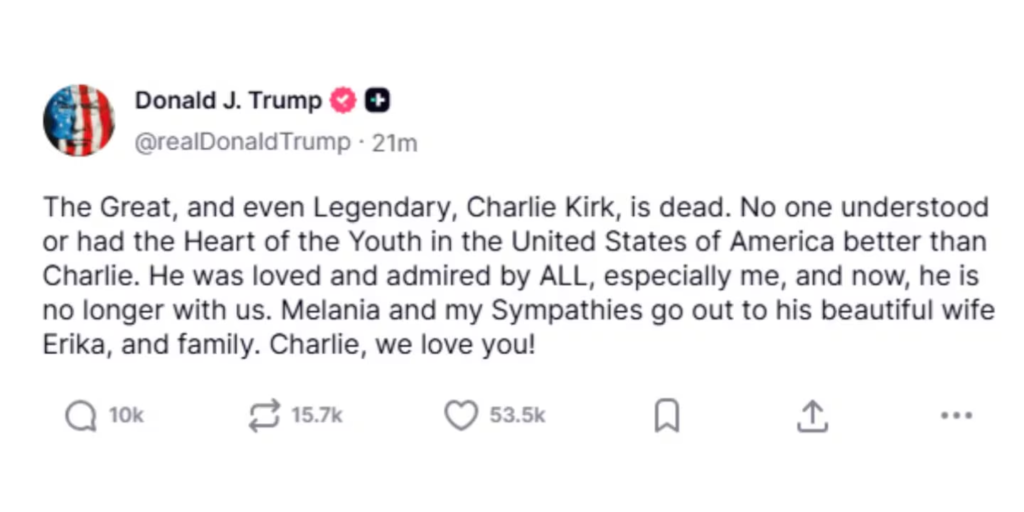The width and height of the screenshot is (1024, 512).
Task: Click the Donald J. Trump display name
Action: click(228, 101)
